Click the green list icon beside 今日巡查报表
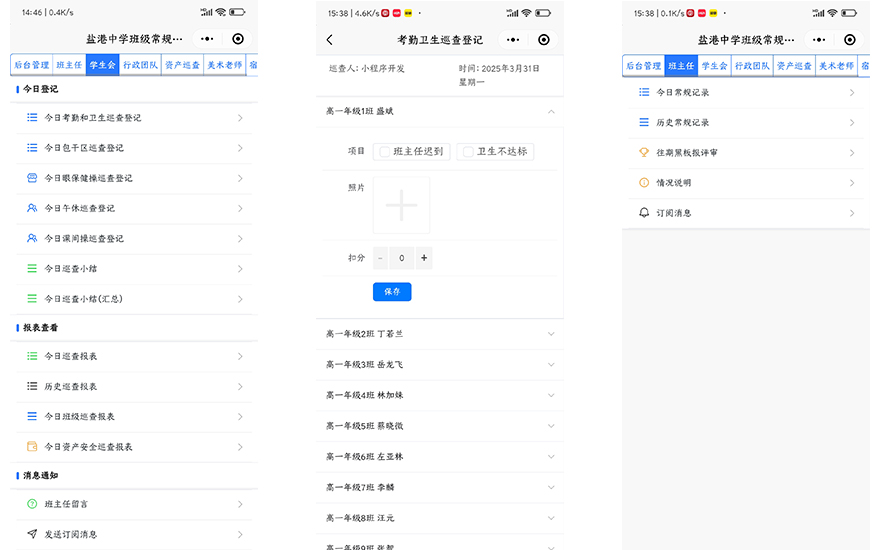The image size is (880, 550). coord(32,356)
